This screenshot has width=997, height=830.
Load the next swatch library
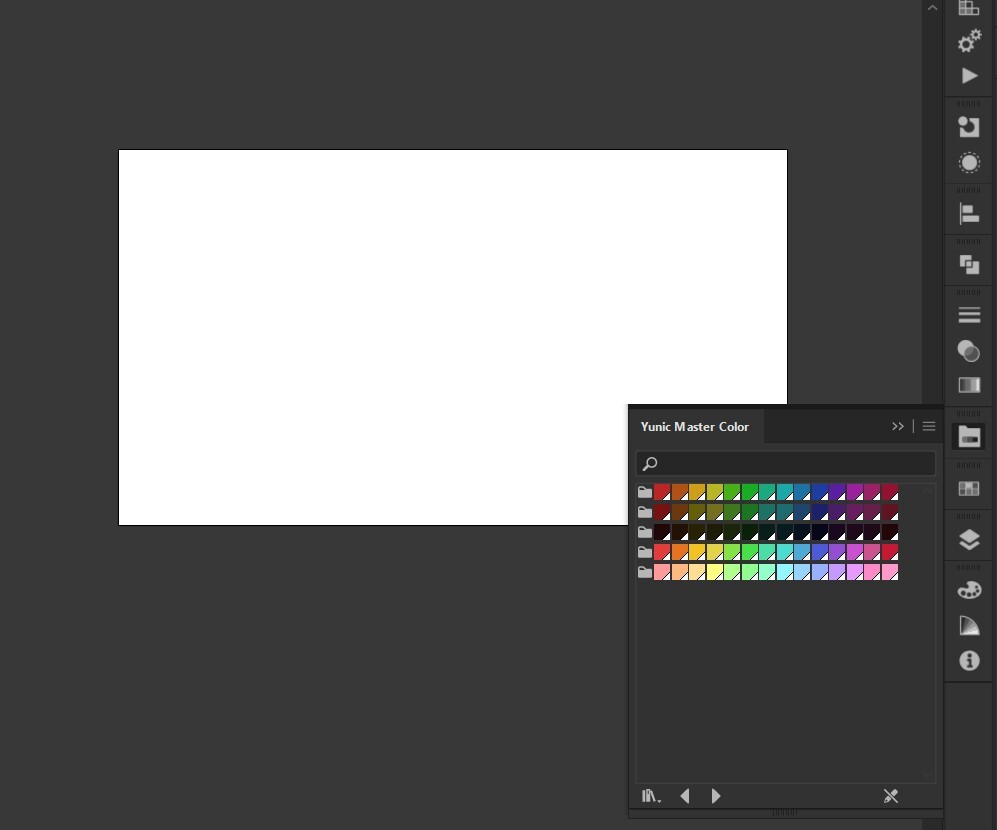715,796
